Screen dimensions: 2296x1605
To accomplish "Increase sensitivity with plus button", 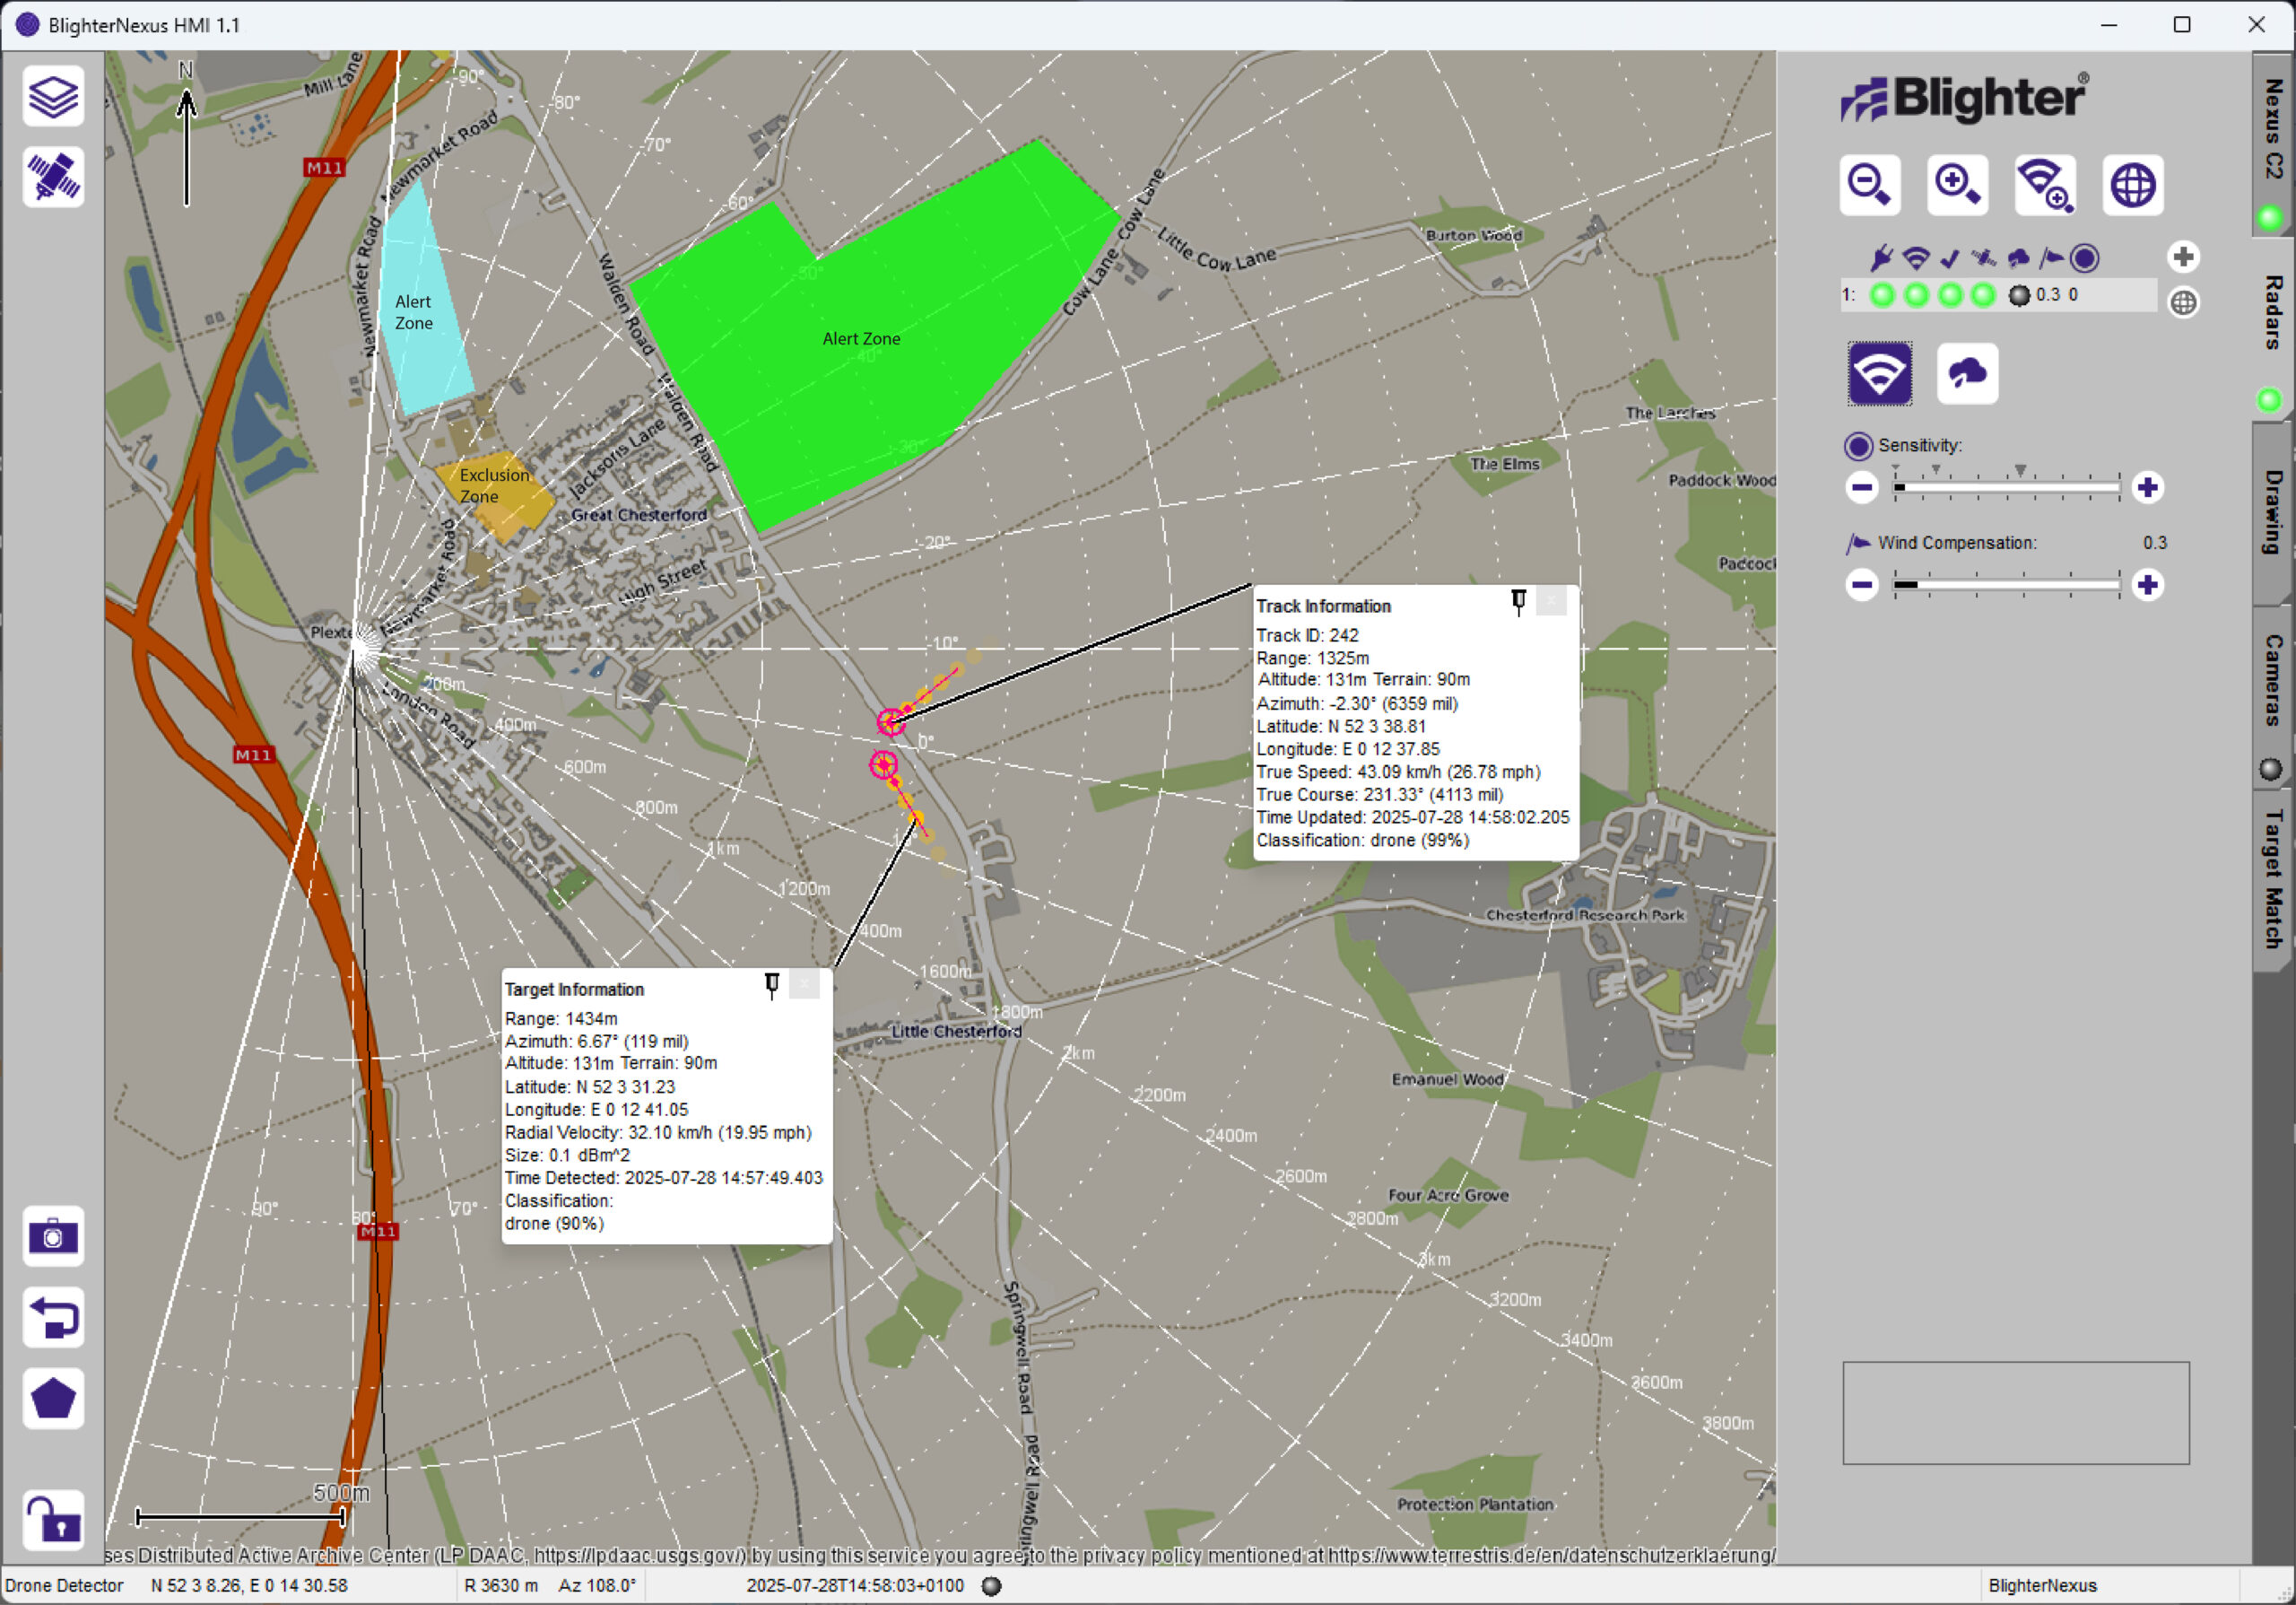I will [2147, 488].
